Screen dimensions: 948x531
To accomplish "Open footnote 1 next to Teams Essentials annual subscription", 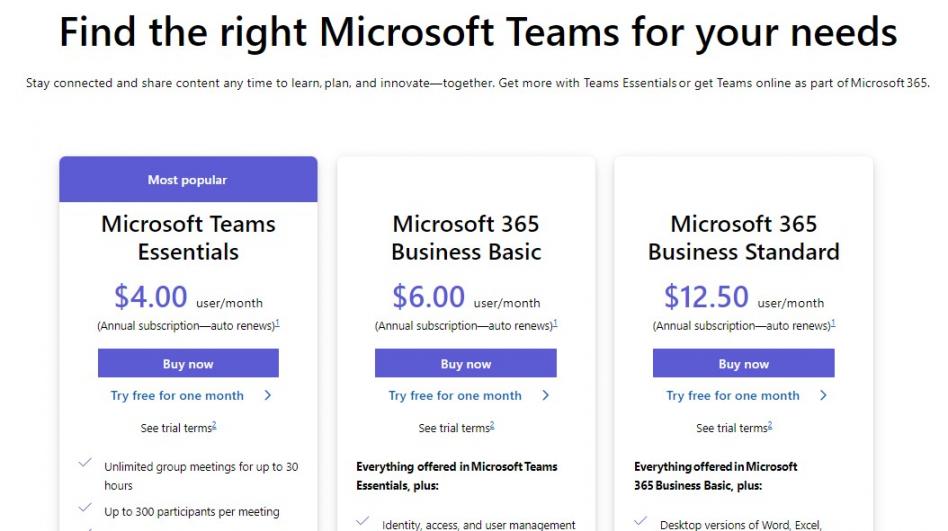I will [x=277, y=323].
